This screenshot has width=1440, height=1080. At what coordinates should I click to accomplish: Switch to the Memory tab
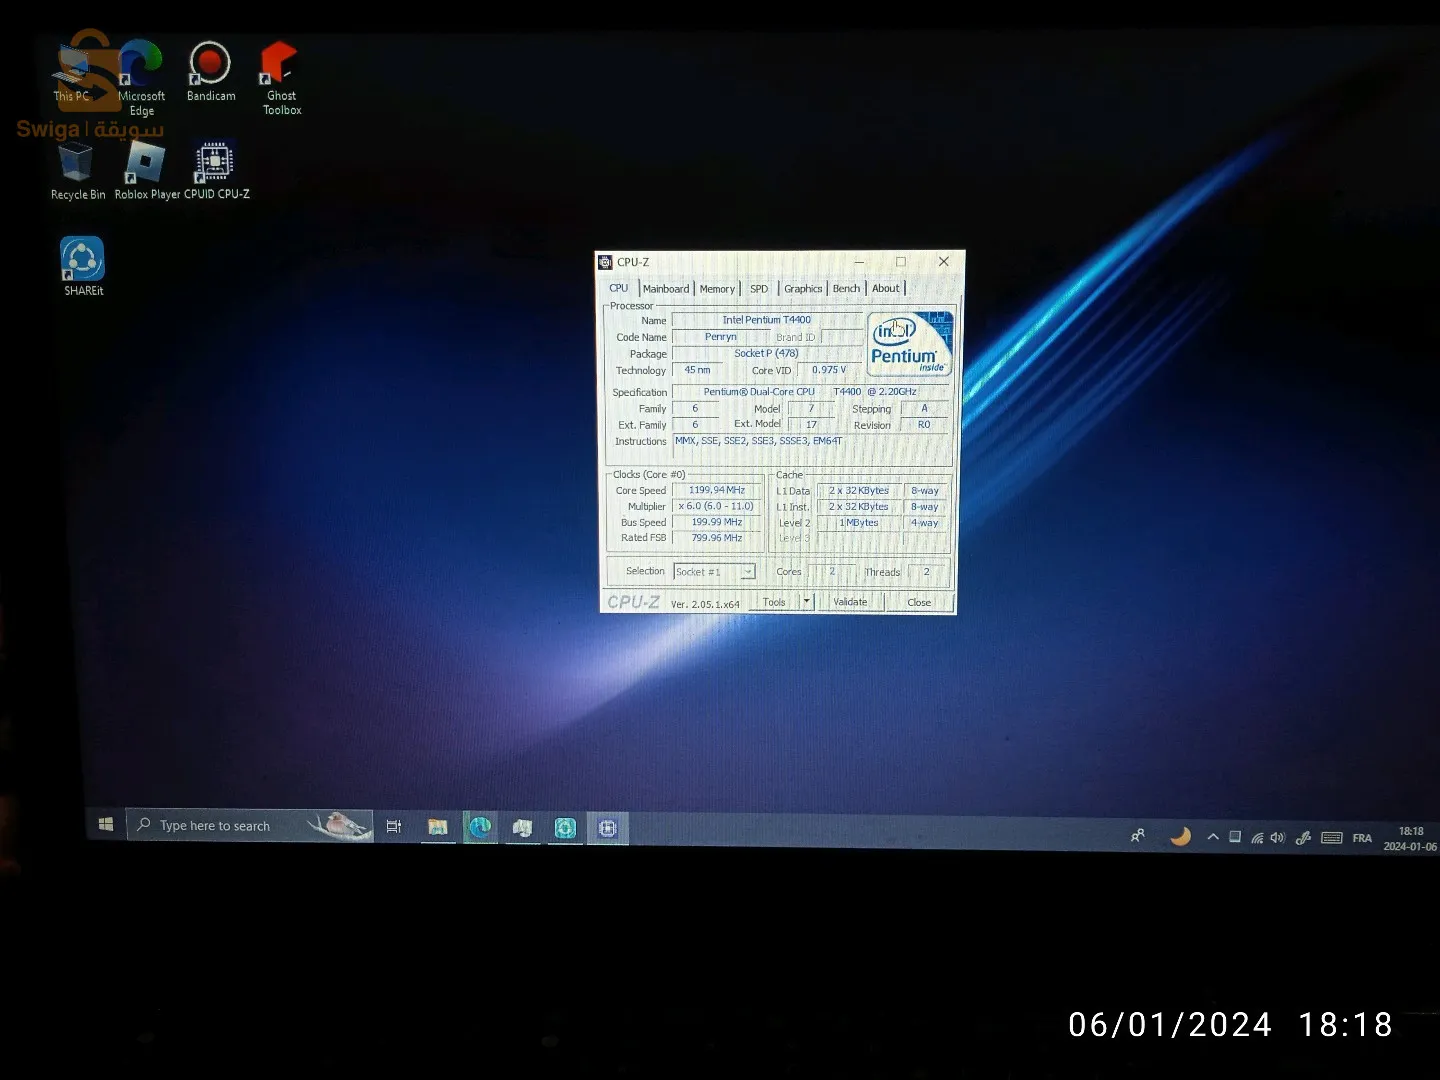tap(717, 289)
